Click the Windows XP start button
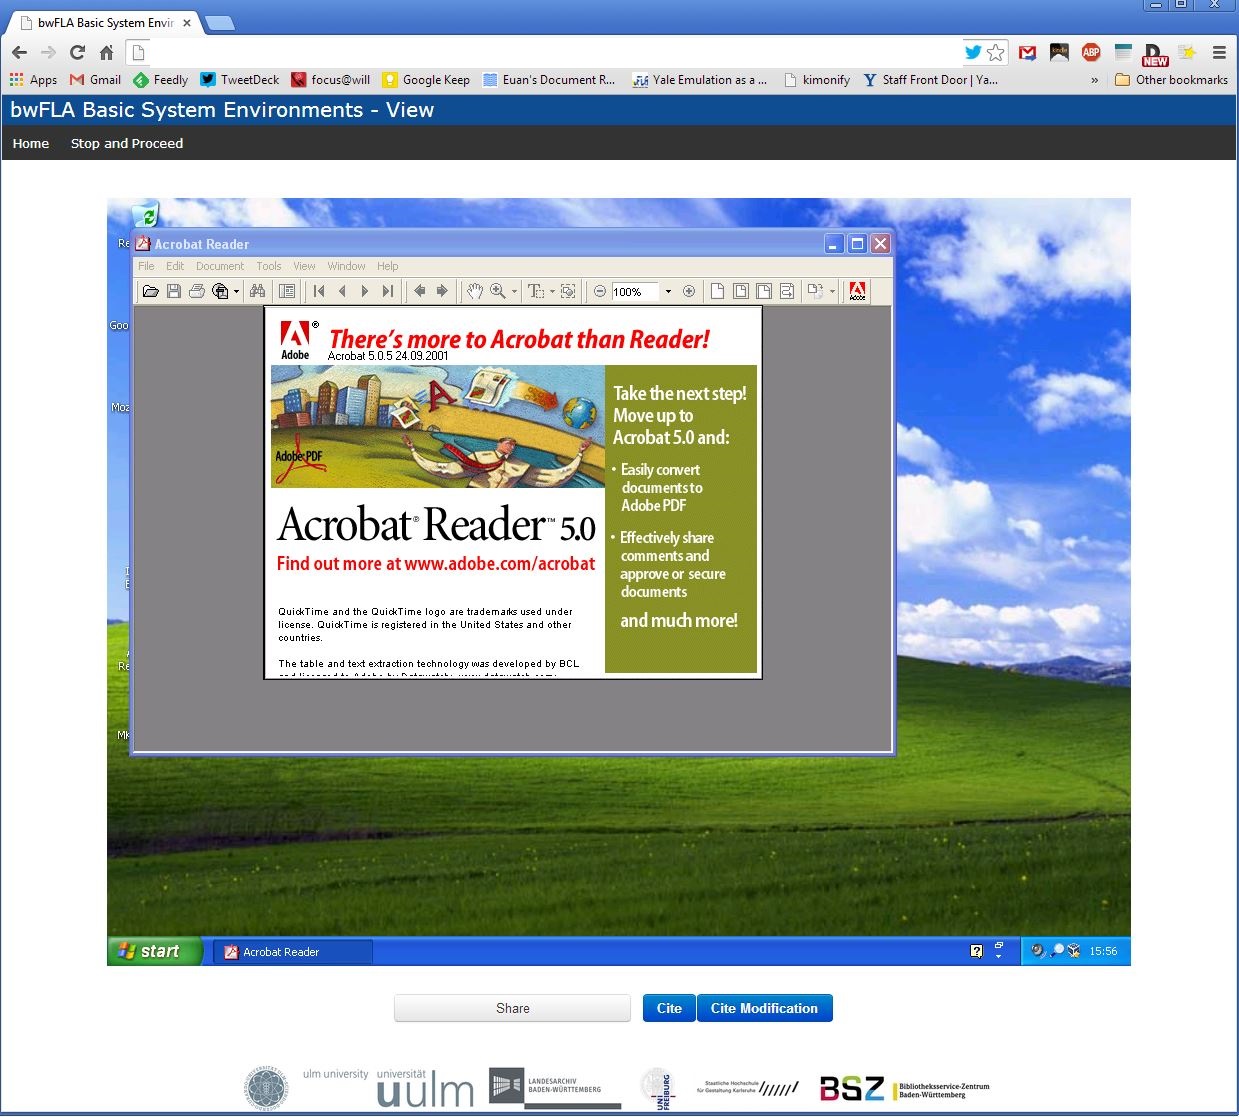Screen dimensions: 1239x1117 [x=152, y=951]
